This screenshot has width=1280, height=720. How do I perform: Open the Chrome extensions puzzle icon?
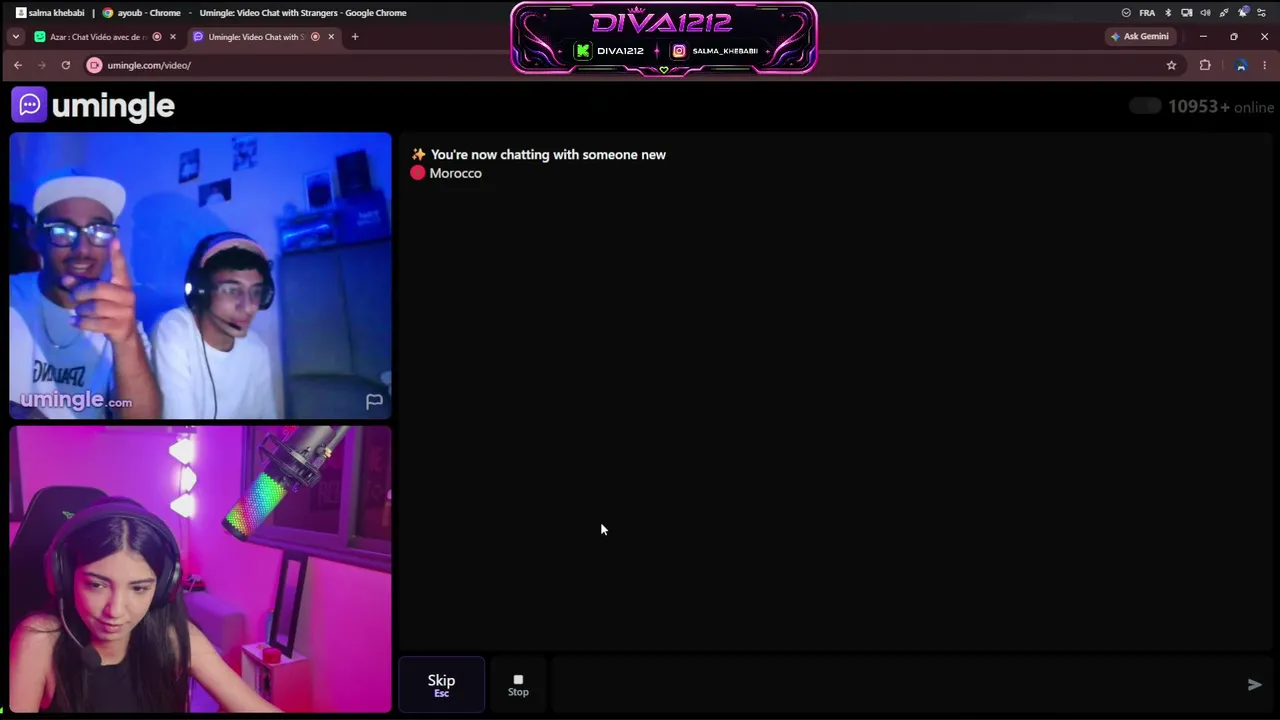1205,65
